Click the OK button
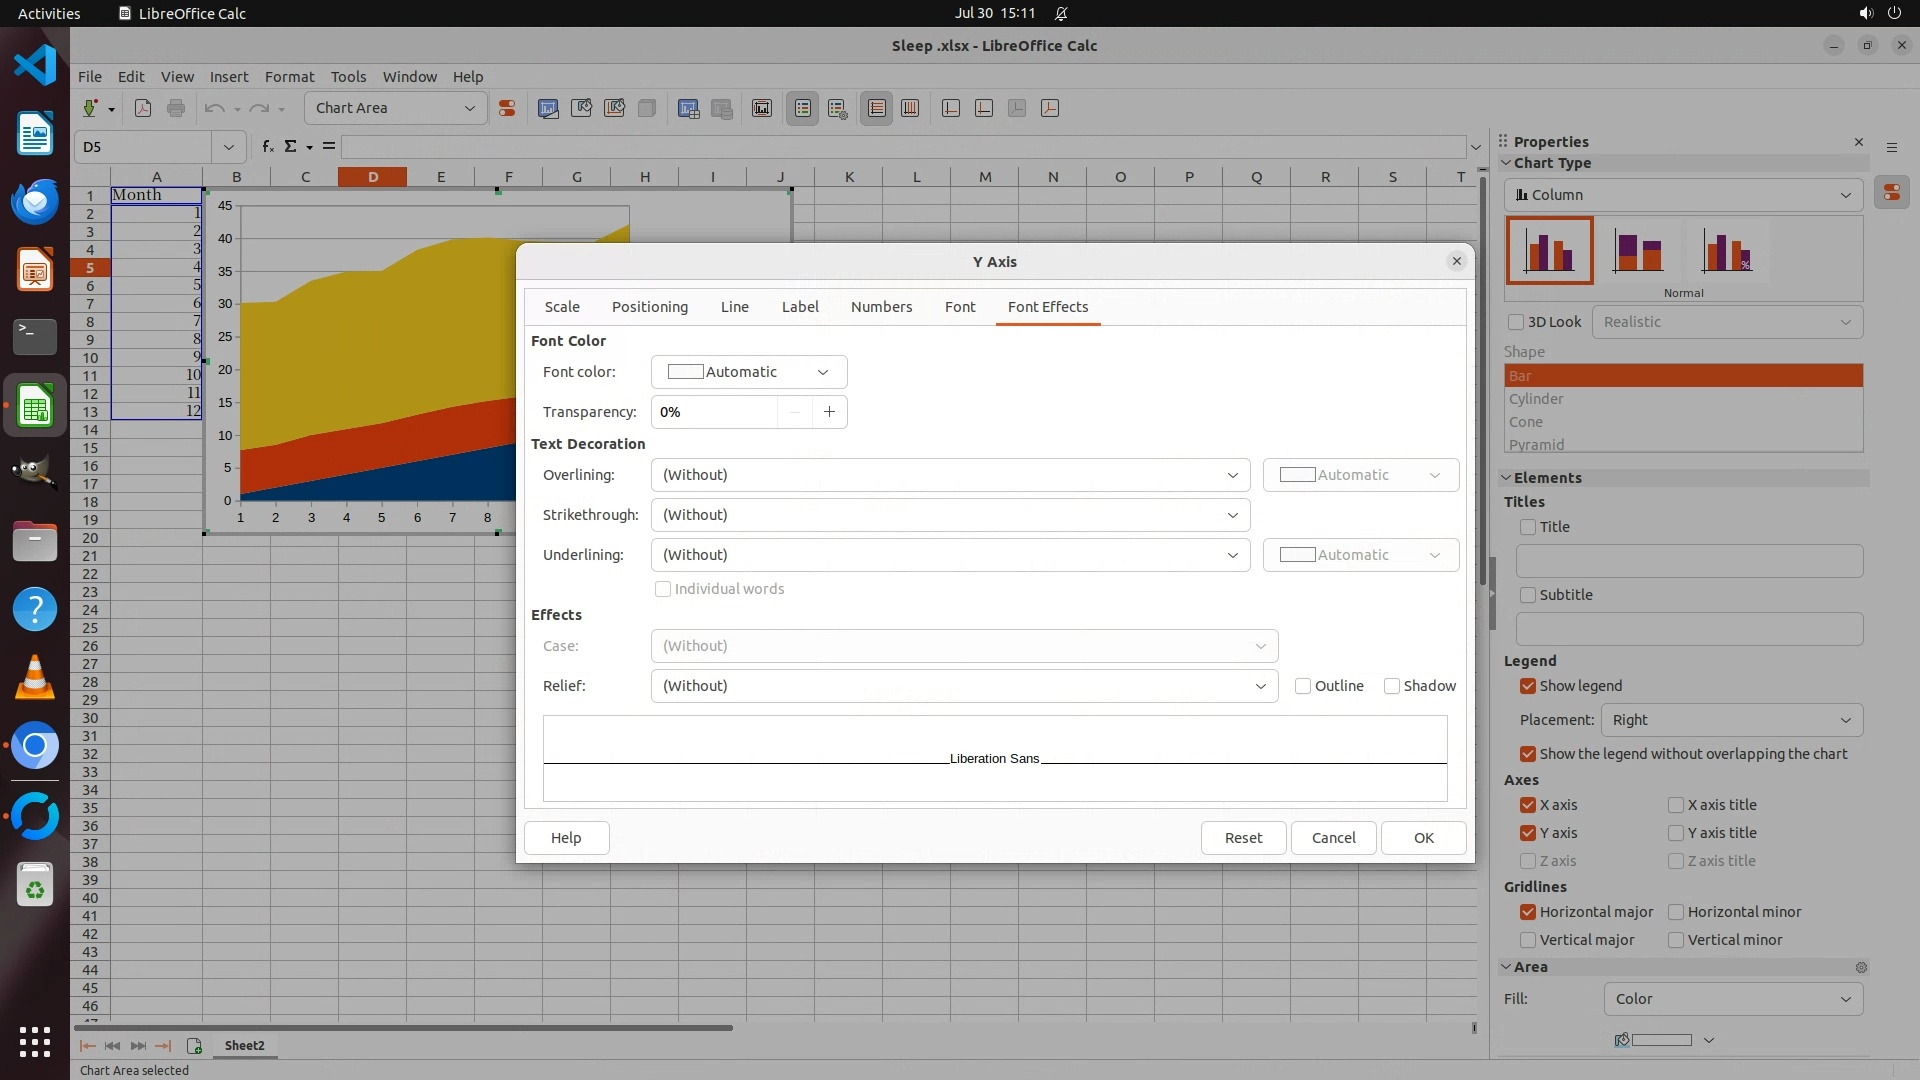Viewport: 1920px width, 1080px height. [1423, 838]
